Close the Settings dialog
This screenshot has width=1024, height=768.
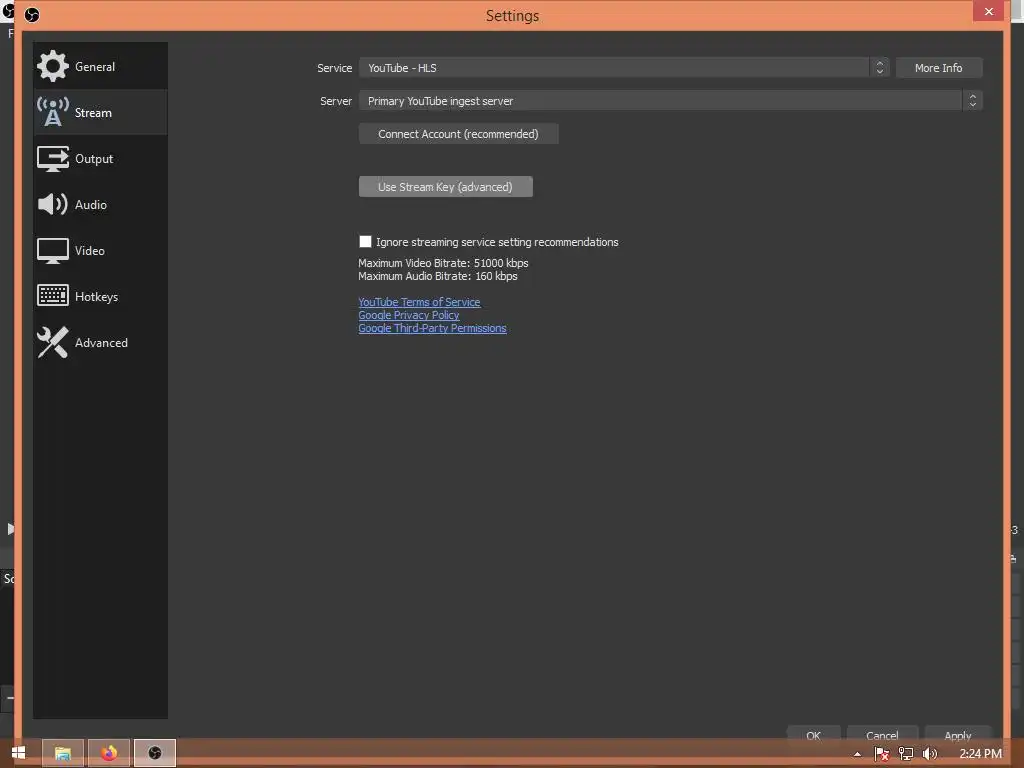988,11
